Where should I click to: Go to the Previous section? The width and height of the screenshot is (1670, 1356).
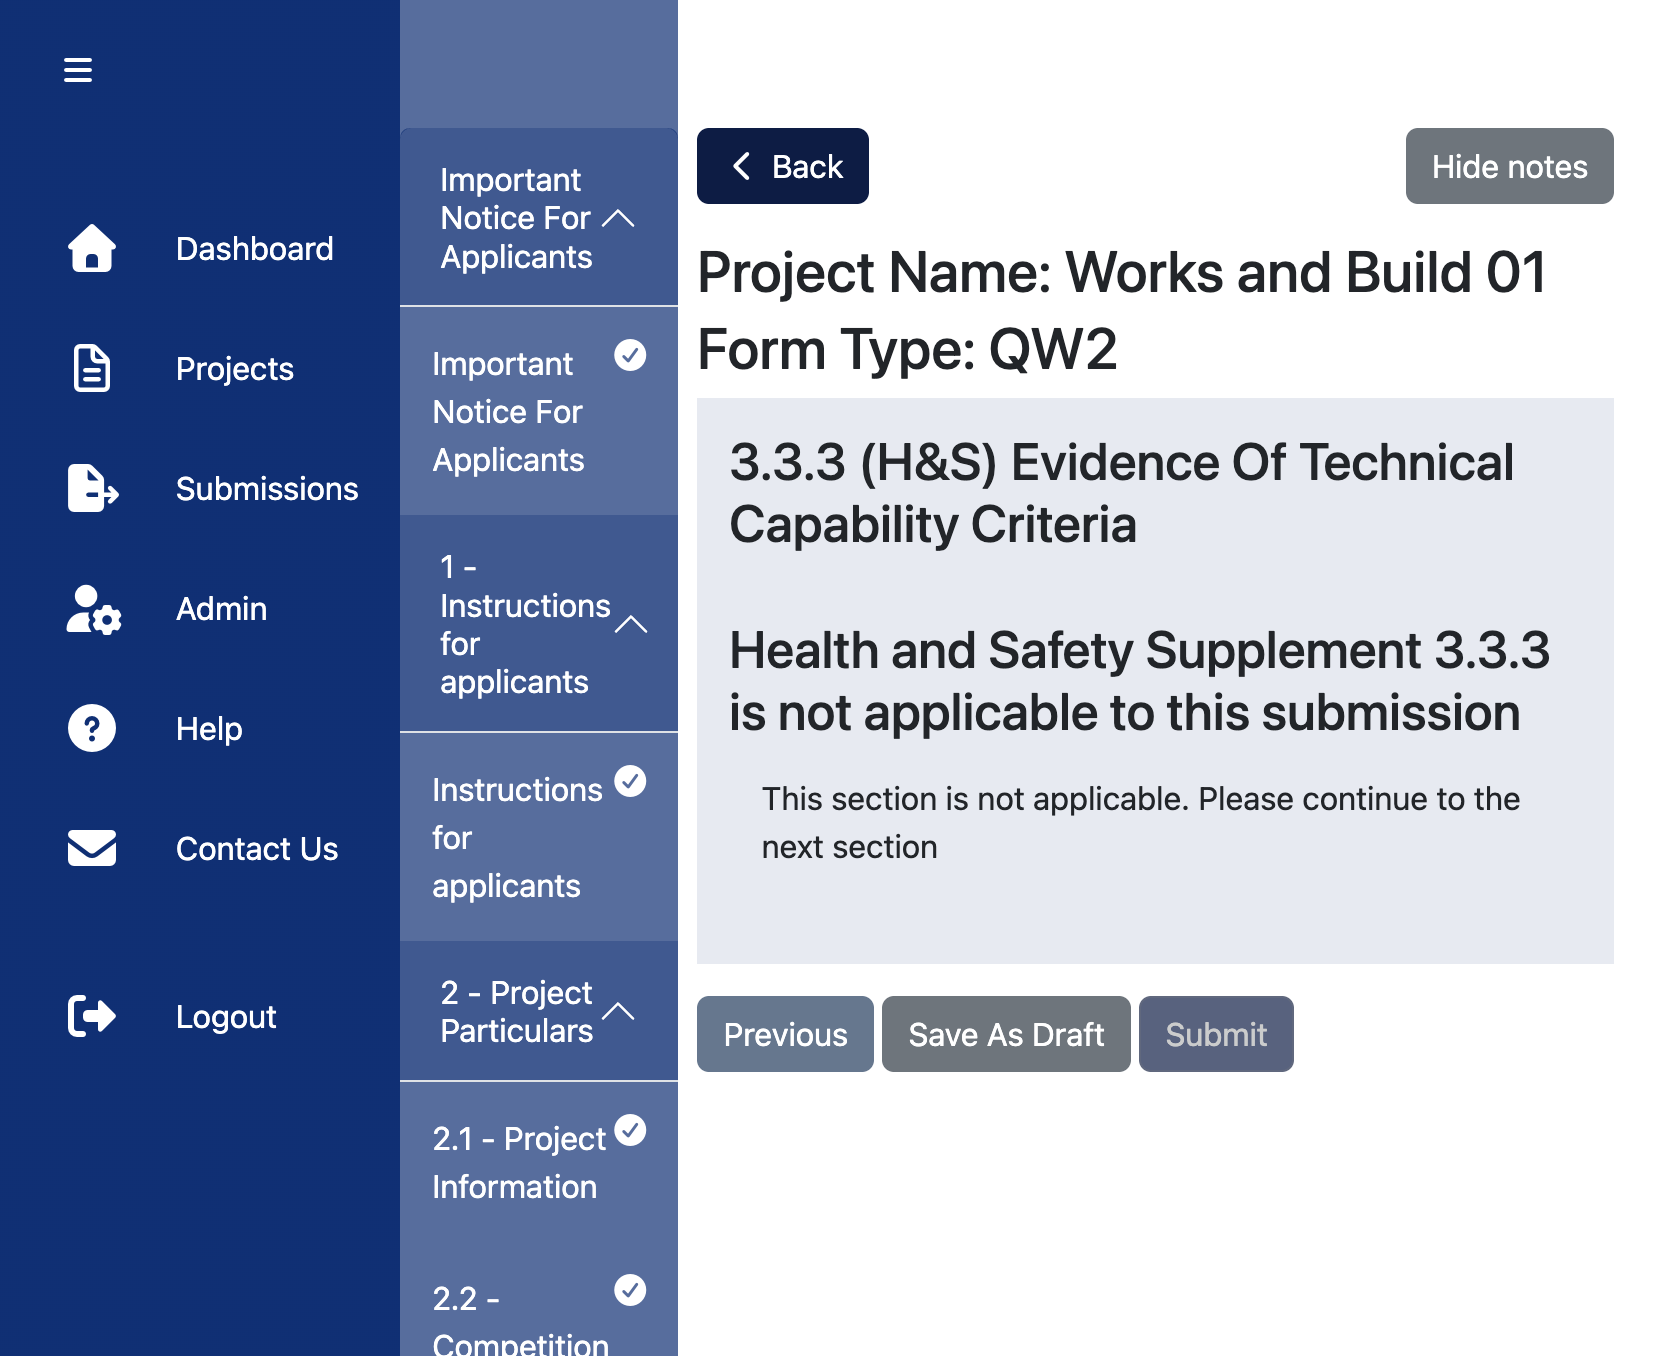[x=785, y=1034]
